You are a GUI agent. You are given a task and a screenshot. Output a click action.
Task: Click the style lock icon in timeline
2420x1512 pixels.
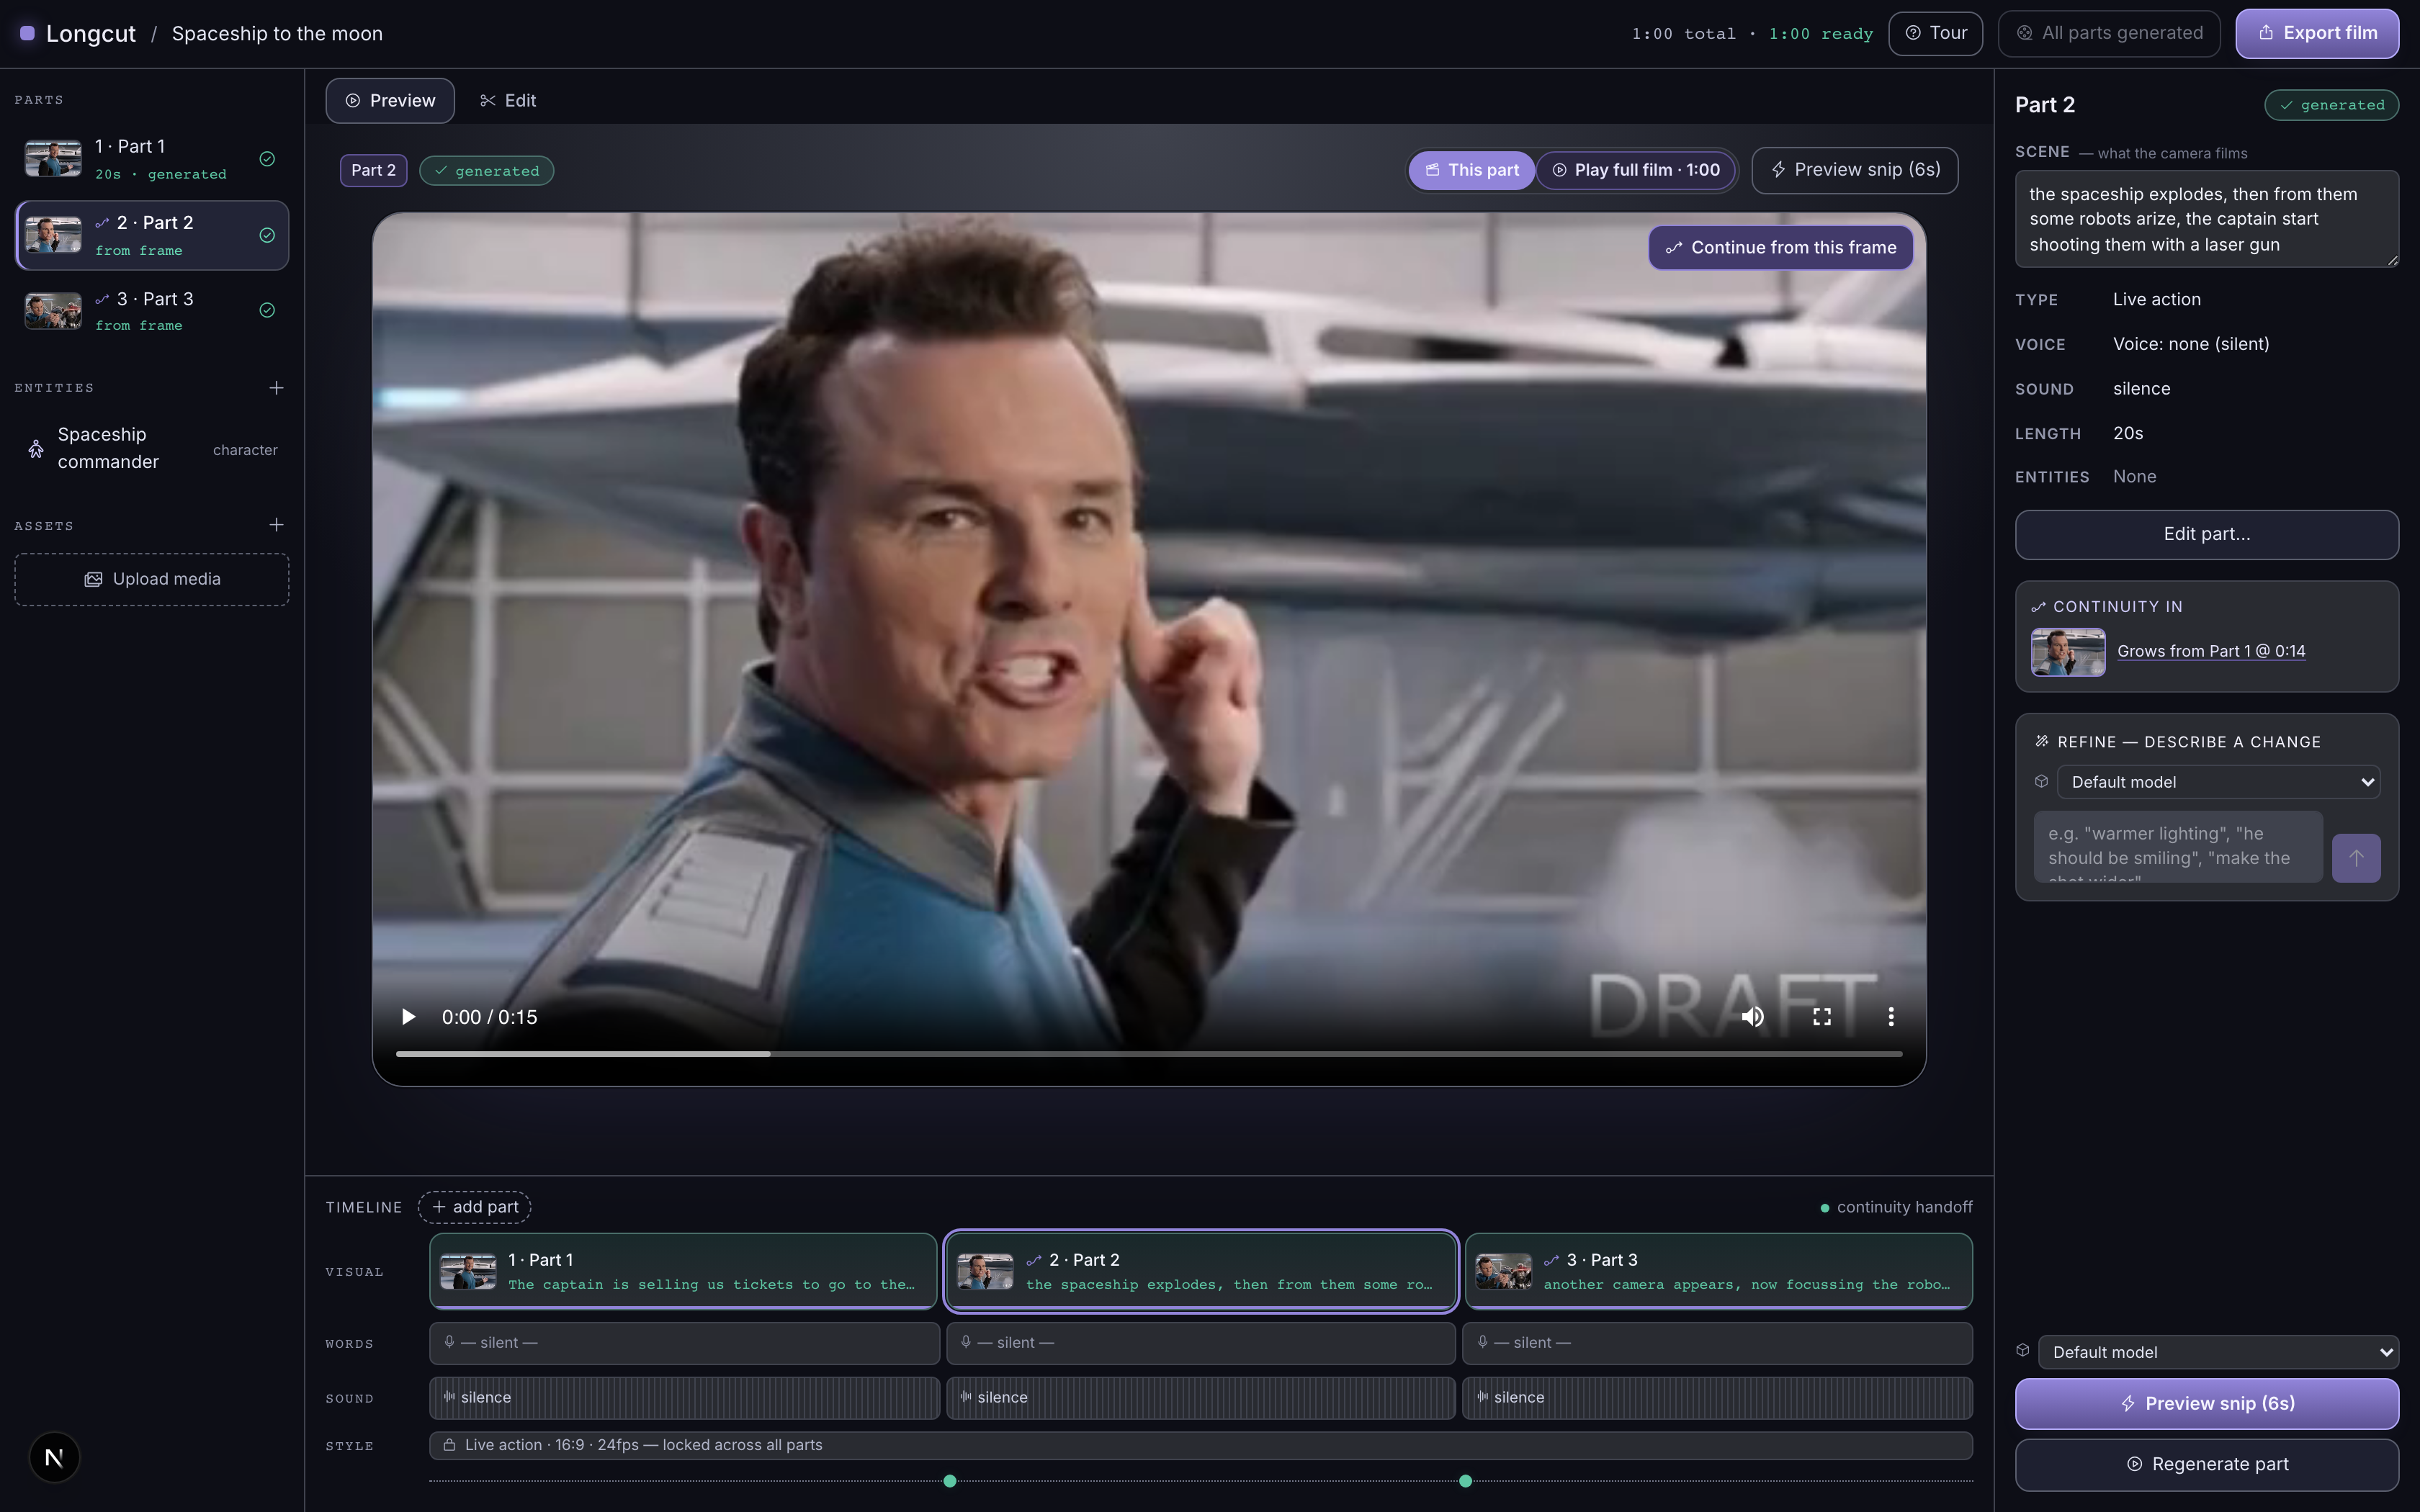[x=450, y=1445]
